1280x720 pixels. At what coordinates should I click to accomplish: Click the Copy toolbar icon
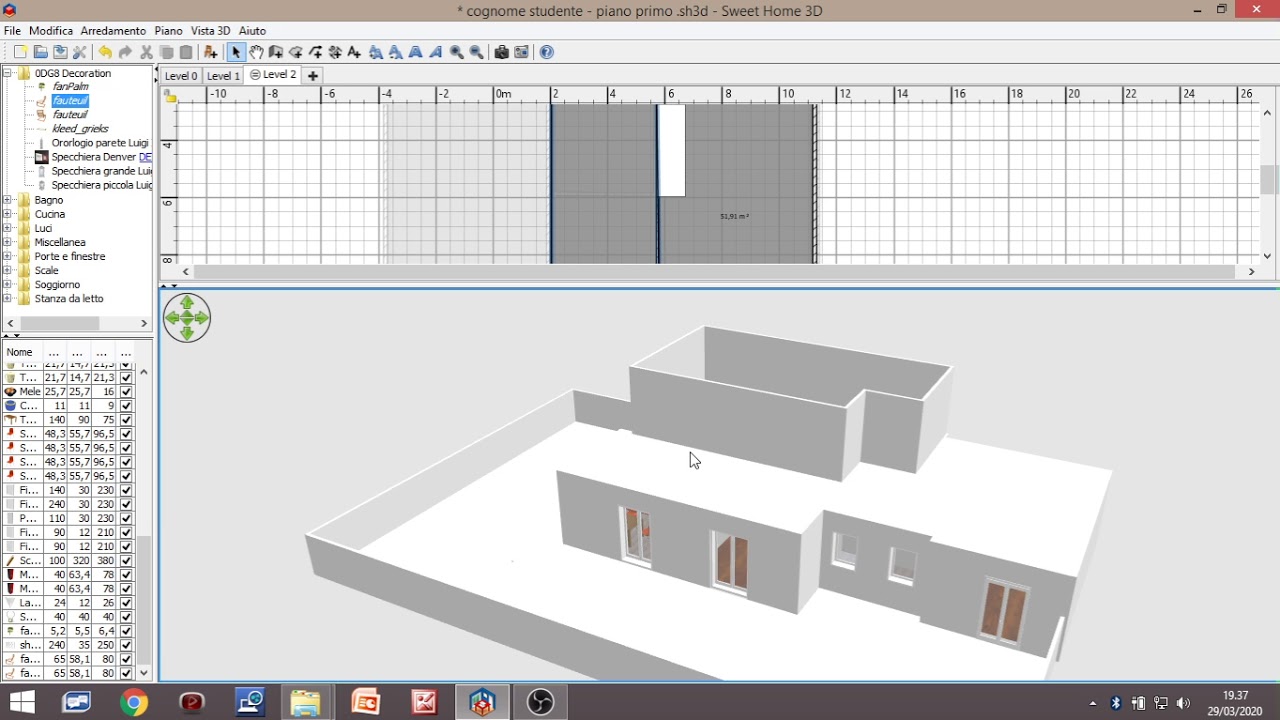click(x=166, y=52)
